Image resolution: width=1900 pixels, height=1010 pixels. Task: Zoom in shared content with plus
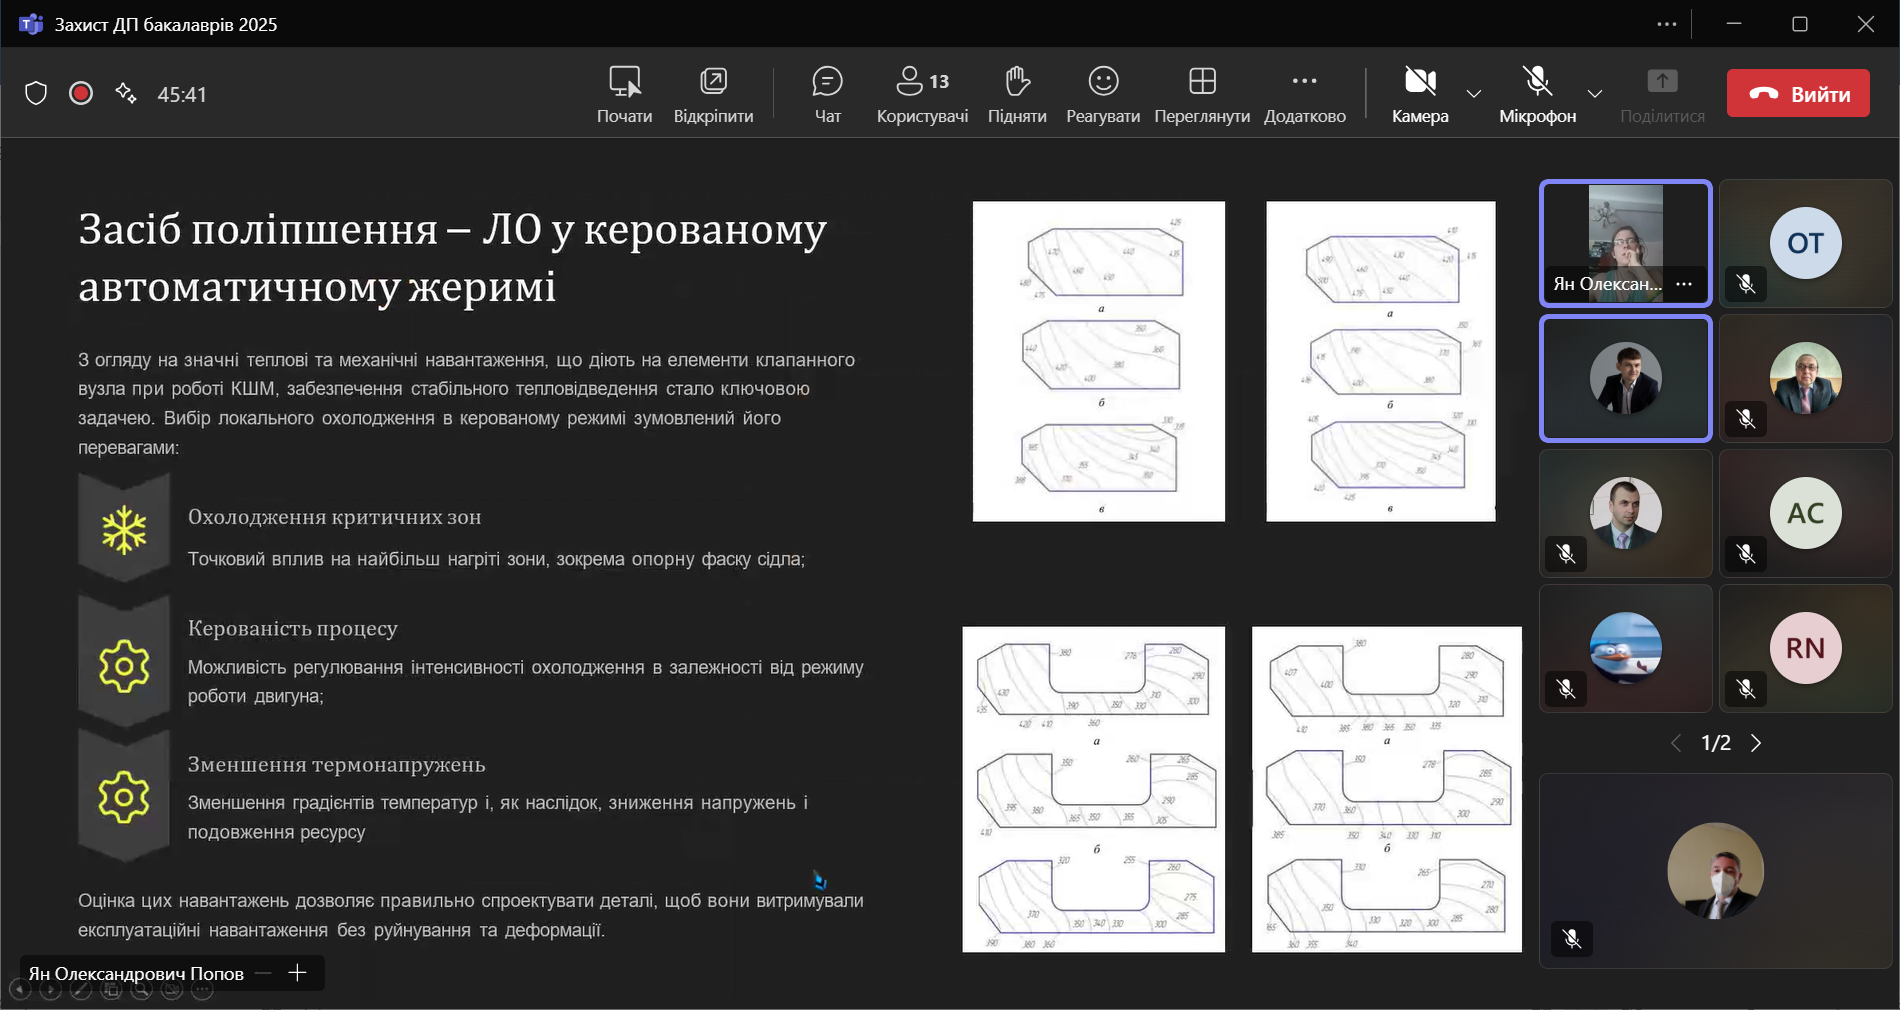[297, 973]
